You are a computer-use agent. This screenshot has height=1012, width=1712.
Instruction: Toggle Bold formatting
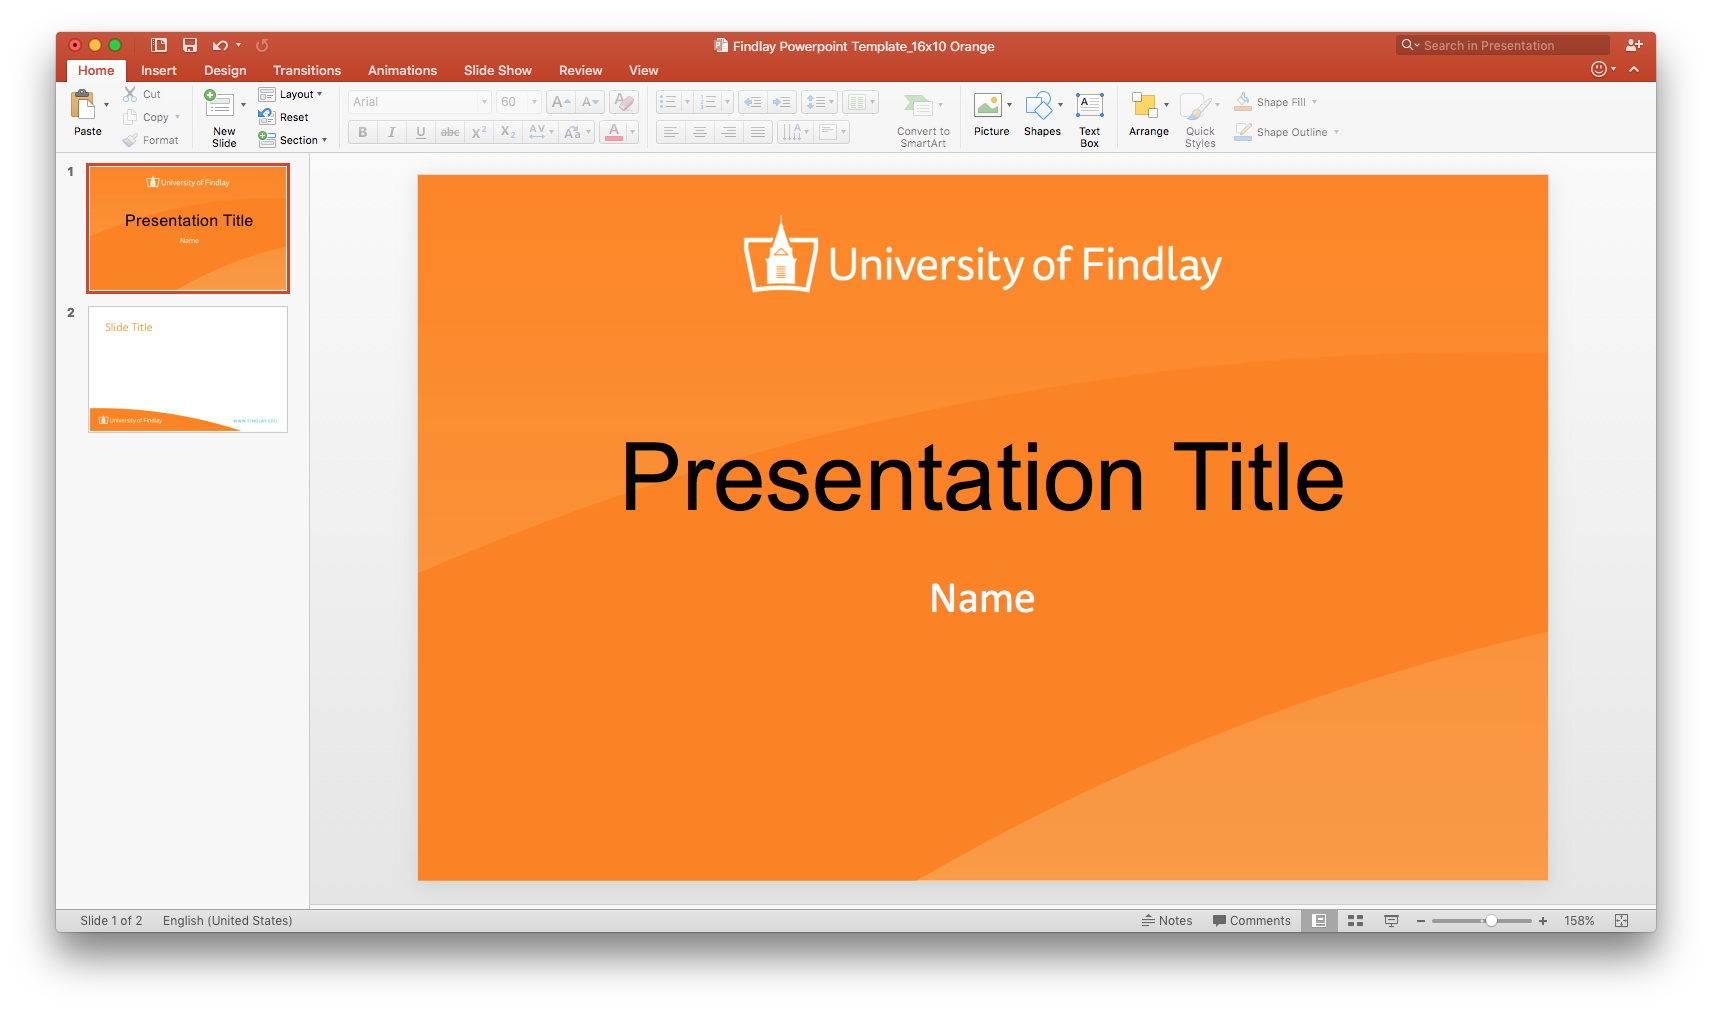[x=363, y=132]
